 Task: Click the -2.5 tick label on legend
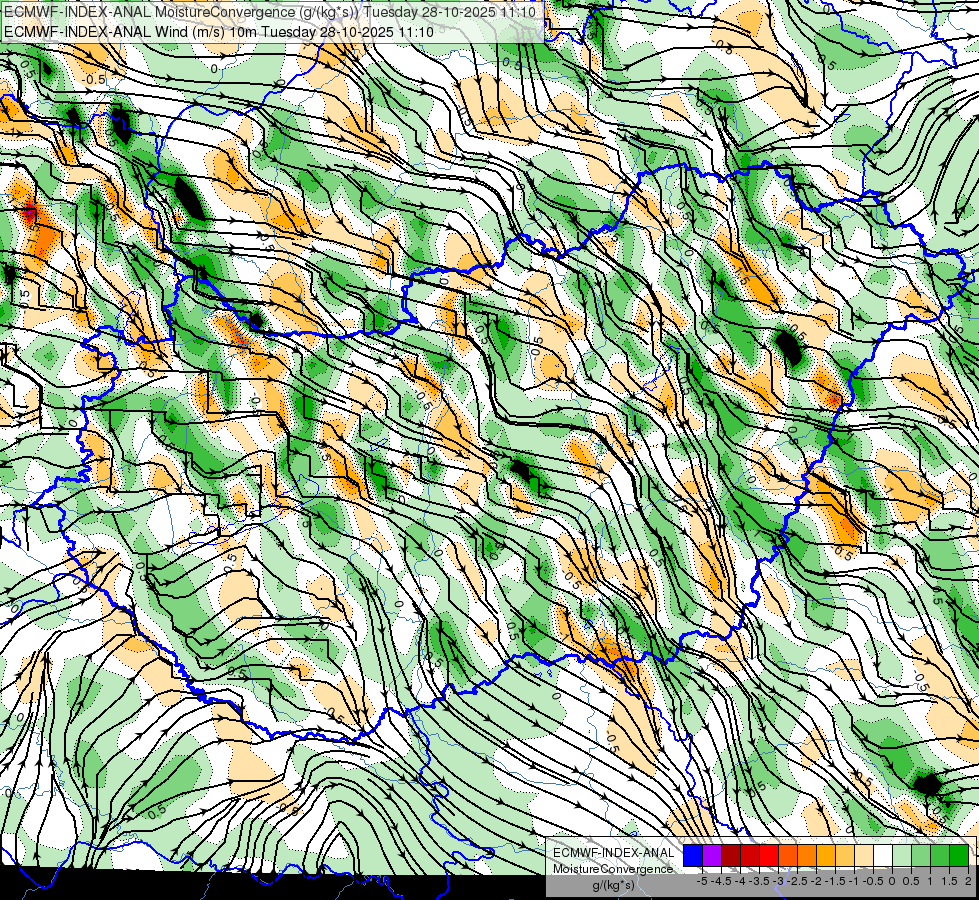click(x=797, y=881)
